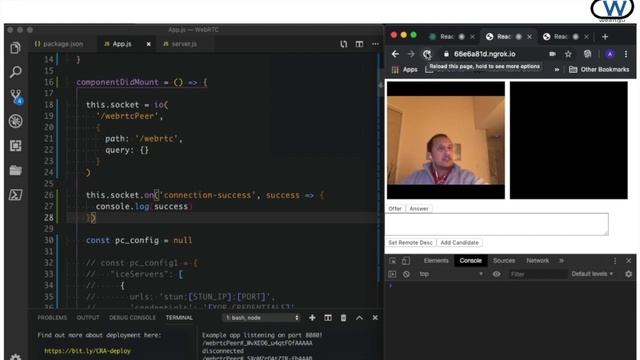Open editor More Actions ellipsis
Viewport: 640px width, 360px height.
point(375,44)
